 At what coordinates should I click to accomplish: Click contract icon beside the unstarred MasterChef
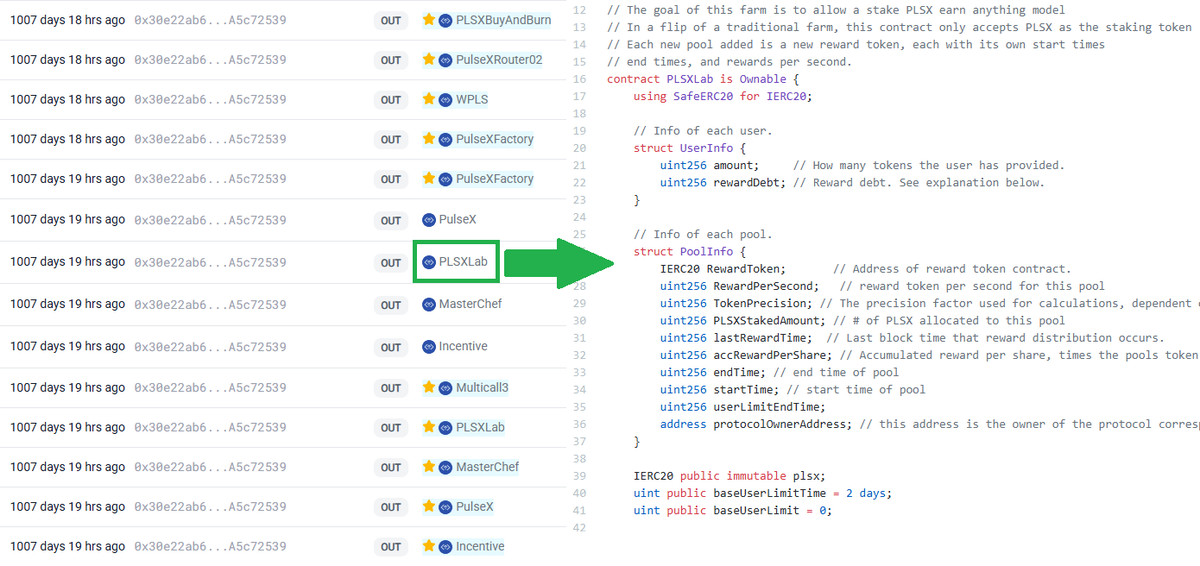(x=429, y=304)
